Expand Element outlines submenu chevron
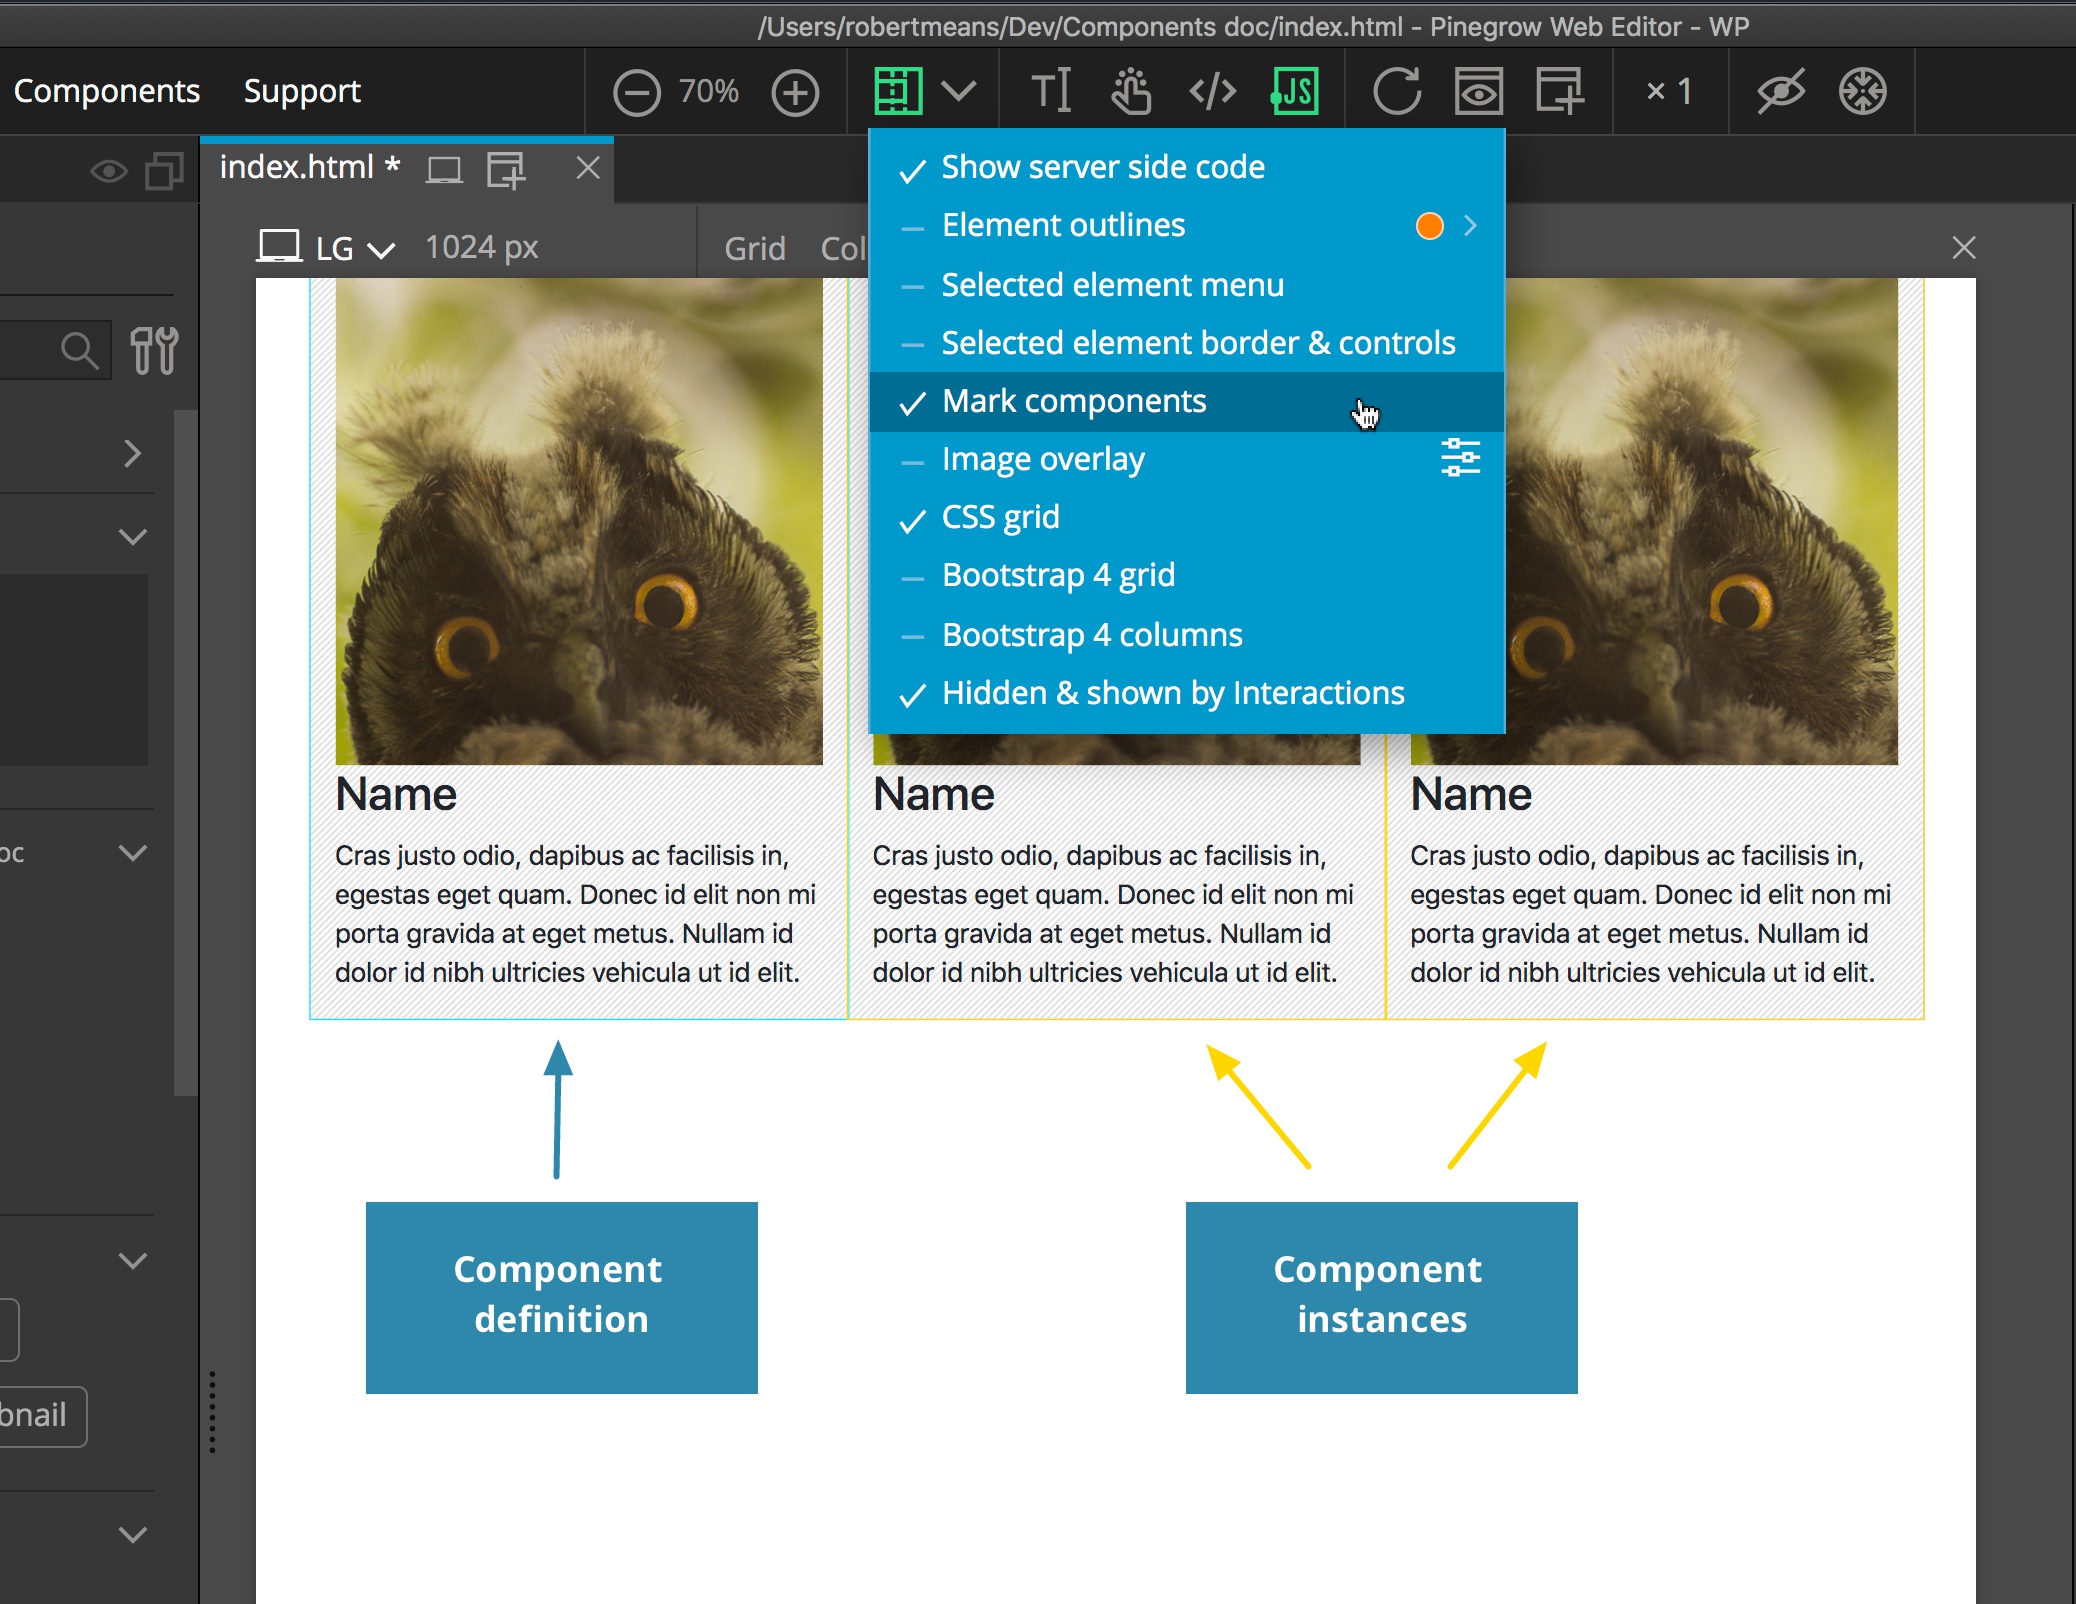The height and width of the screenshot is (1604, 2076). coord(1470,226)
